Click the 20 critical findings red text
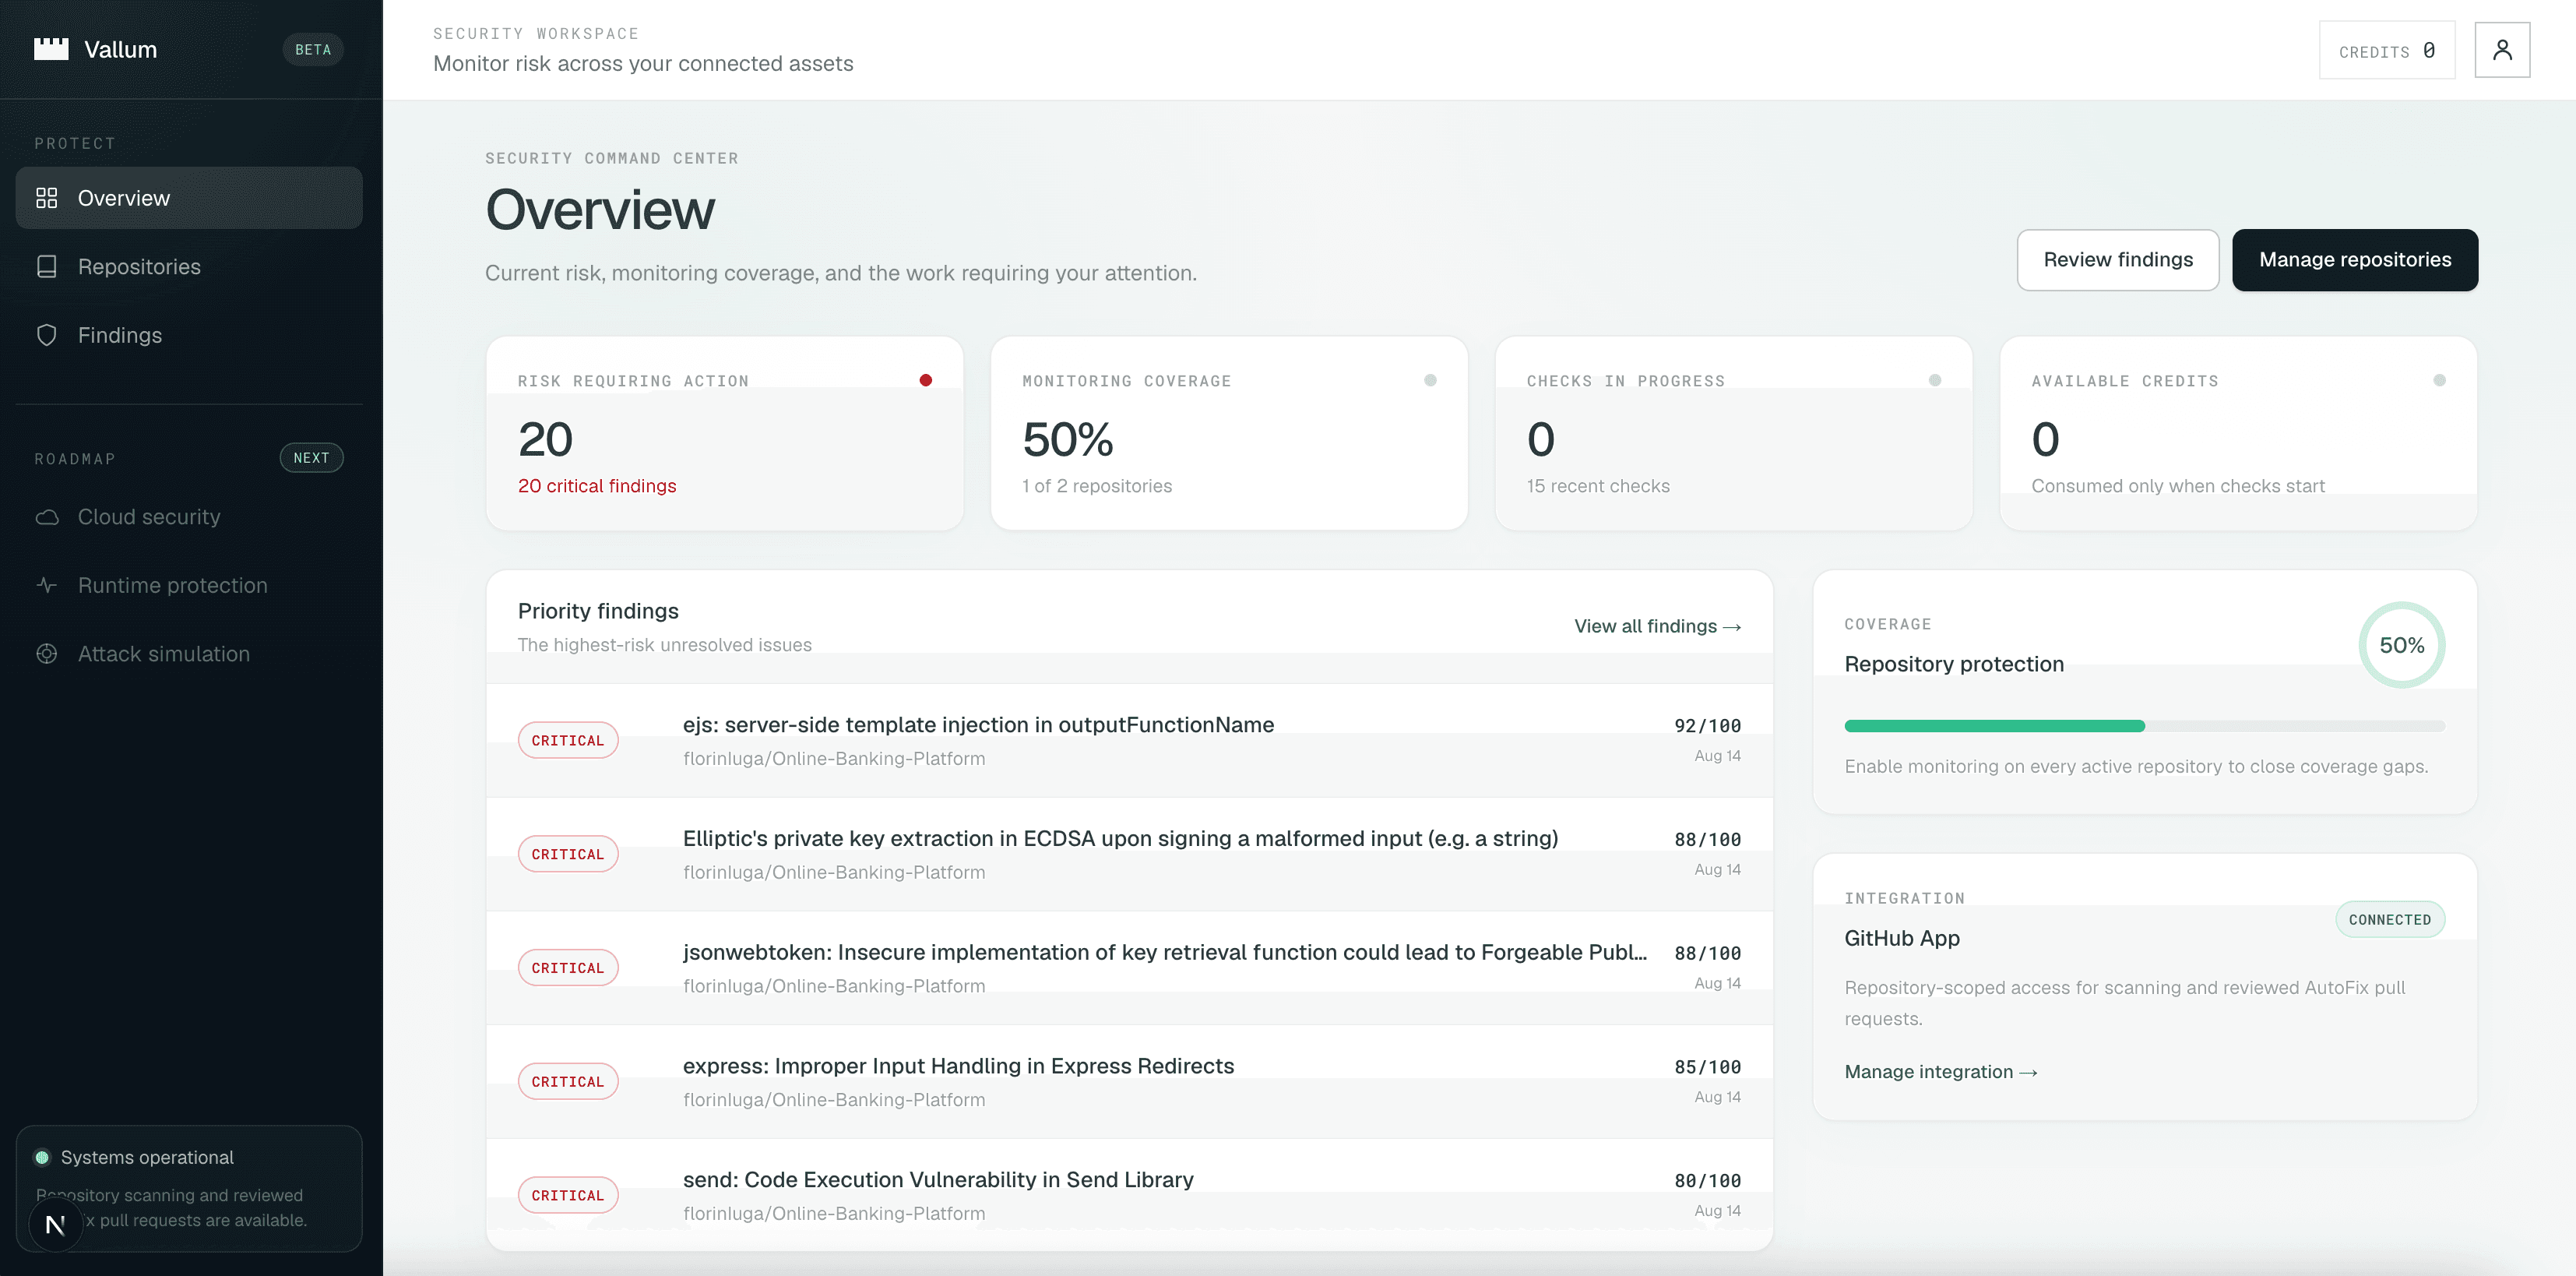Screen dimensions: 2576x1276 click(x=597, y=486)
